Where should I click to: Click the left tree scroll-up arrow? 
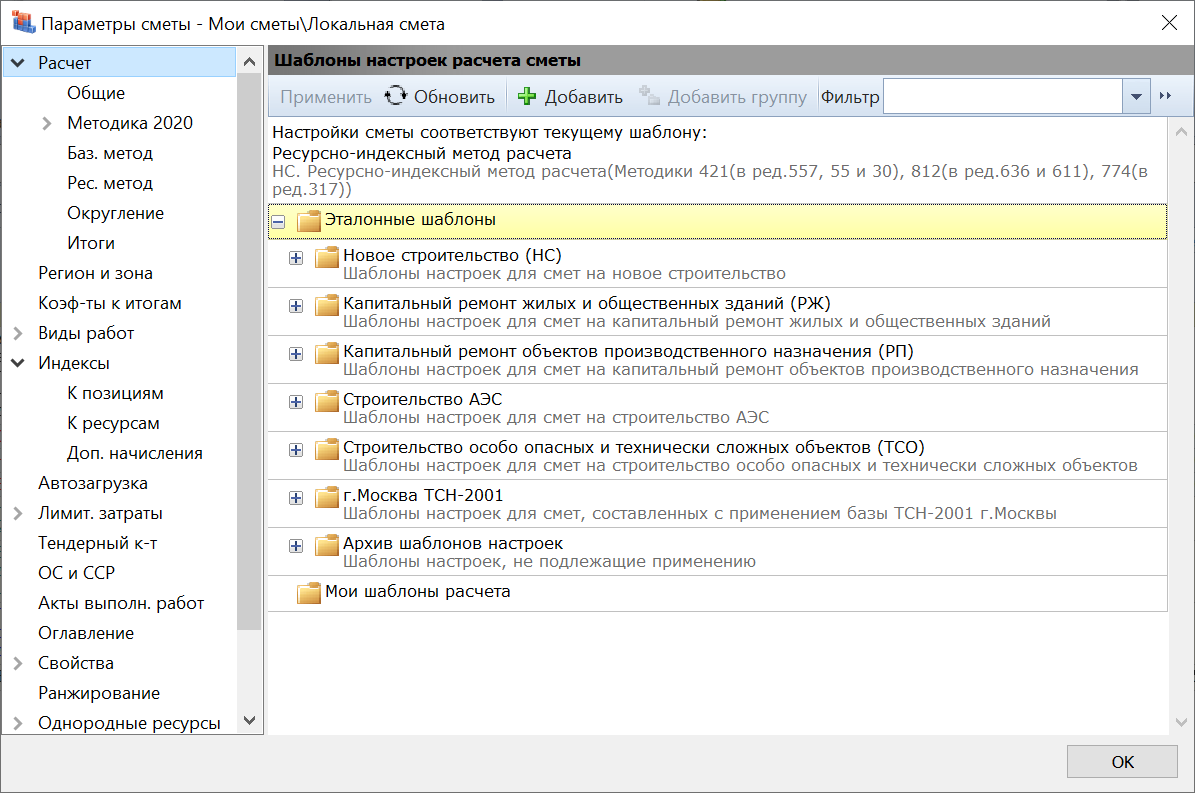(249, 62)
